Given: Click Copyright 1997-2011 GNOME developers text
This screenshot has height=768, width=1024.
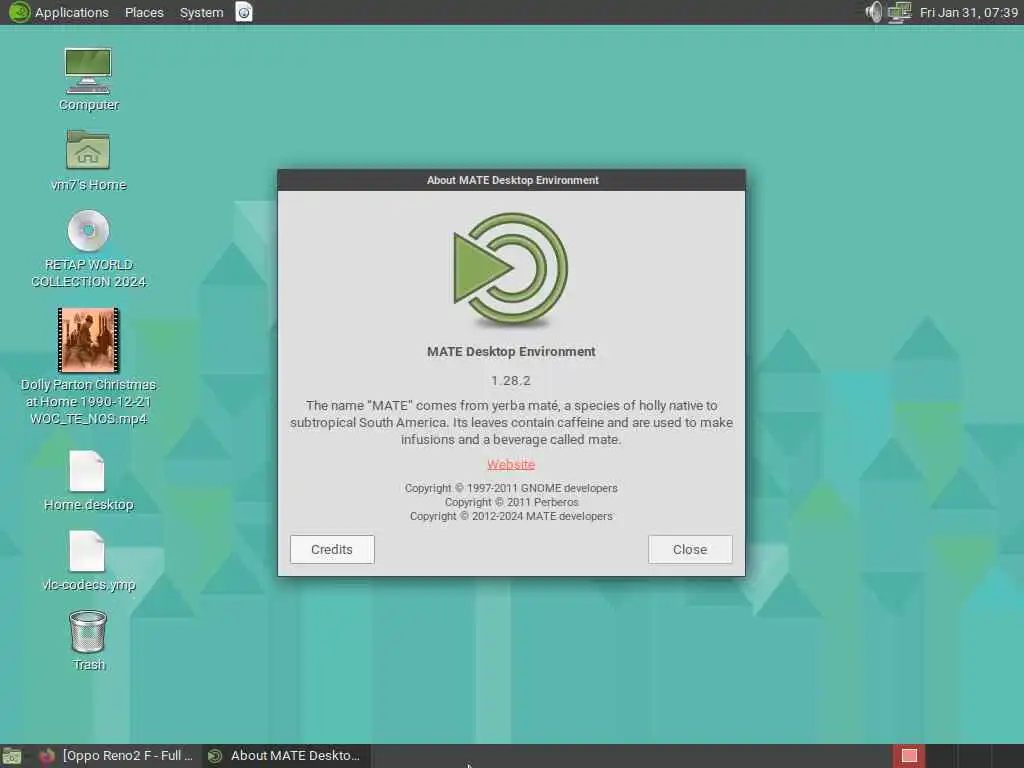Looking at the screenshot, I should point(511,488).
